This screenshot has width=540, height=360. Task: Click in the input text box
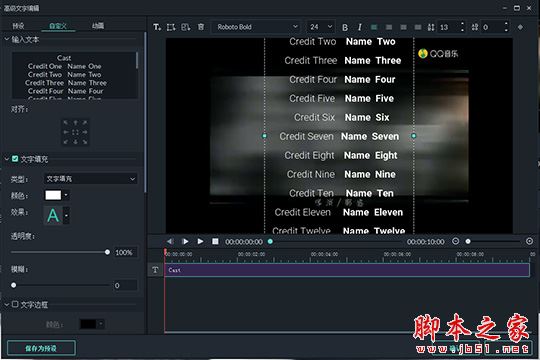point(74,75)
